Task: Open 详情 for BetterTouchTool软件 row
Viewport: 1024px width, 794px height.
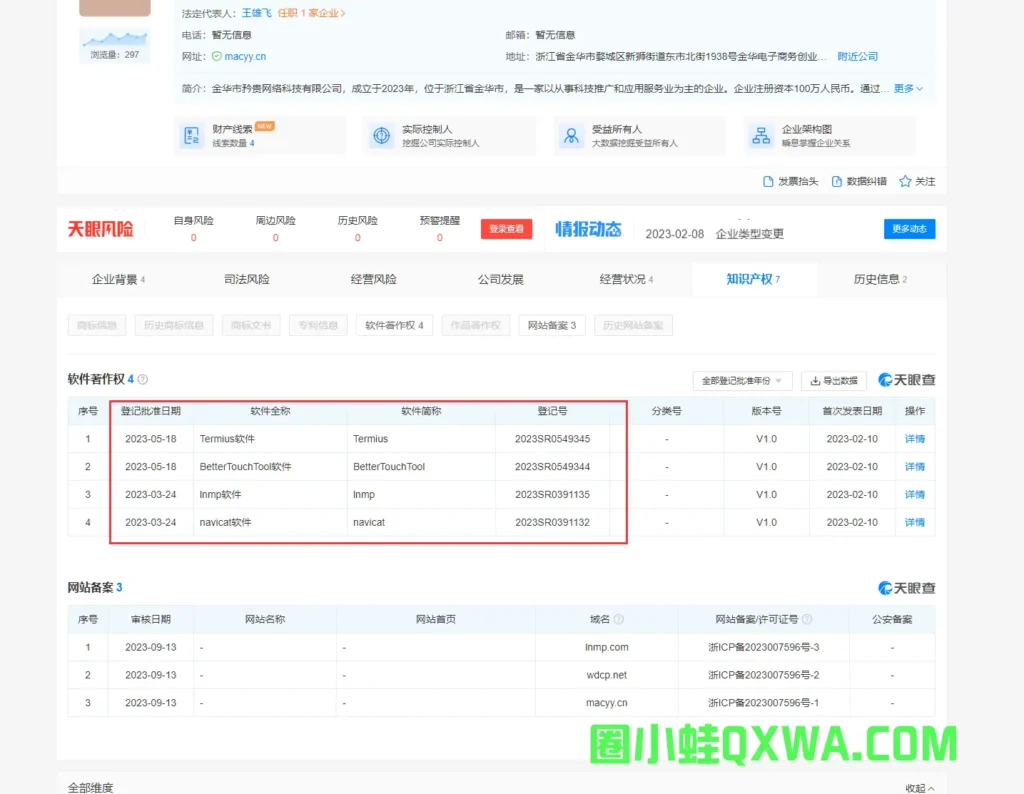Action: pyautogui.click(x=915, y=467)
